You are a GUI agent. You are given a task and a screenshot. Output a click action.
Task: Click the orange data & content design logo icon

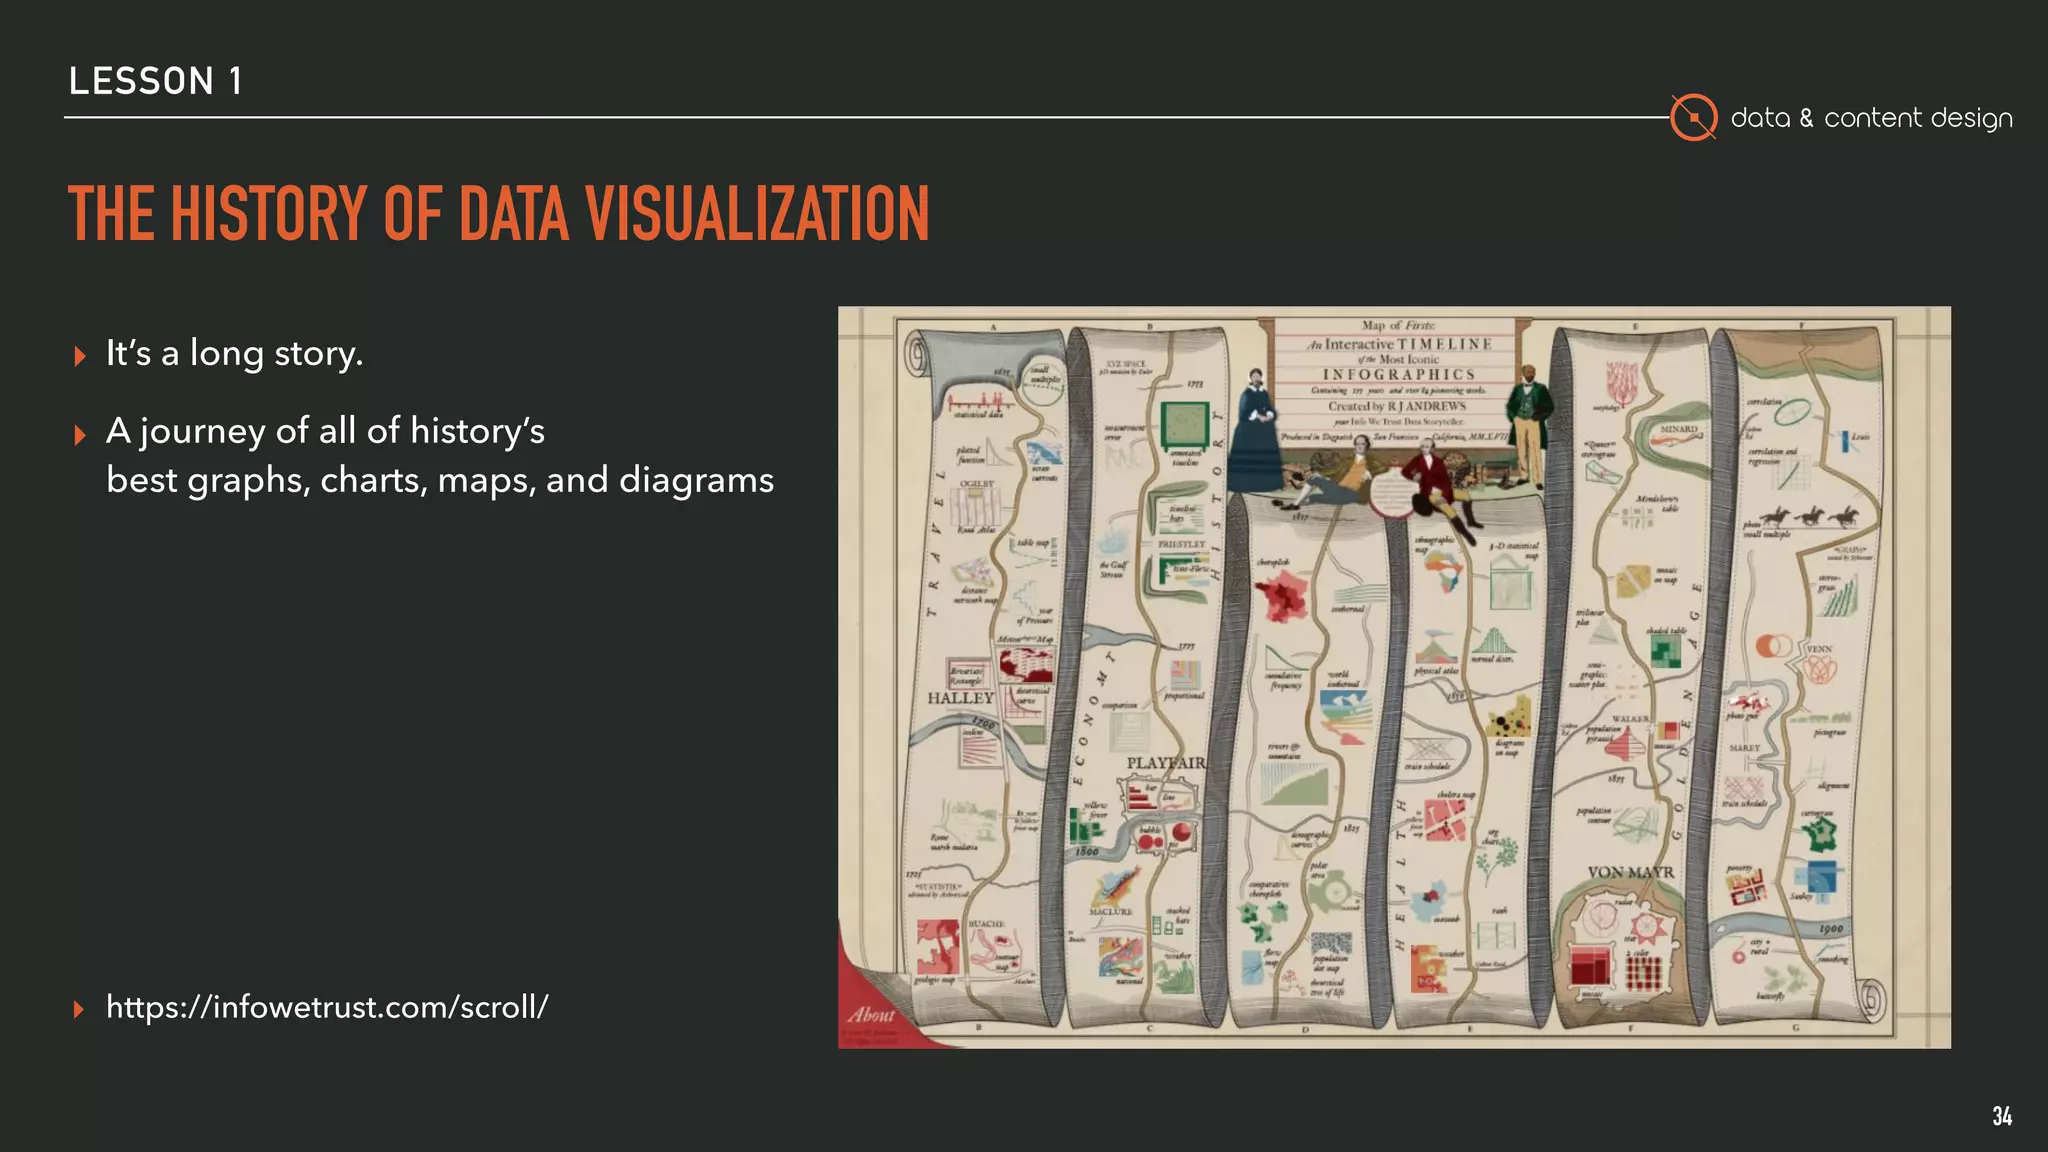coord(1693,117)
